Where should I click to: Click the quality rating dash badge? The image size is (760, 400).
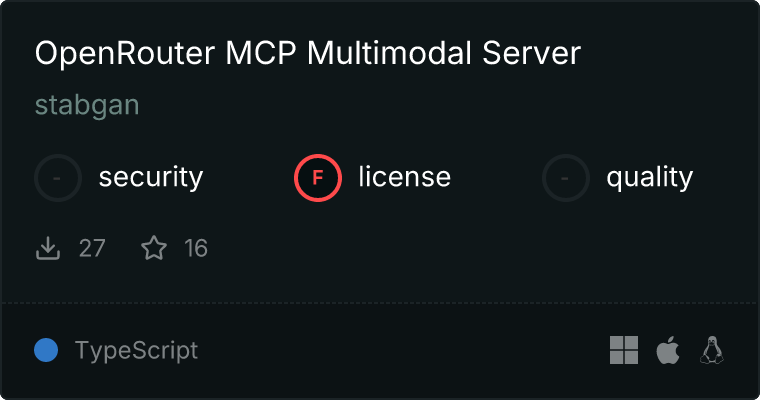click(566, 178)
